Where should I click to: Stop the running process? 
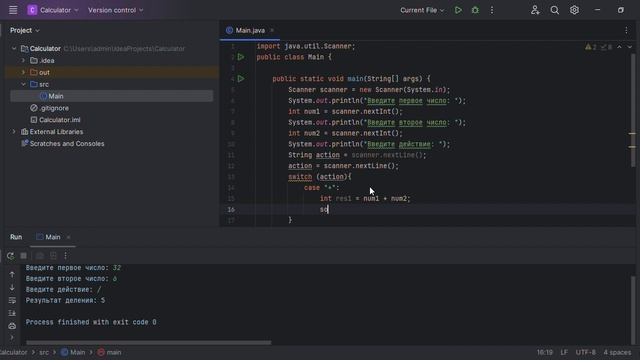click(x=24, y=256)
